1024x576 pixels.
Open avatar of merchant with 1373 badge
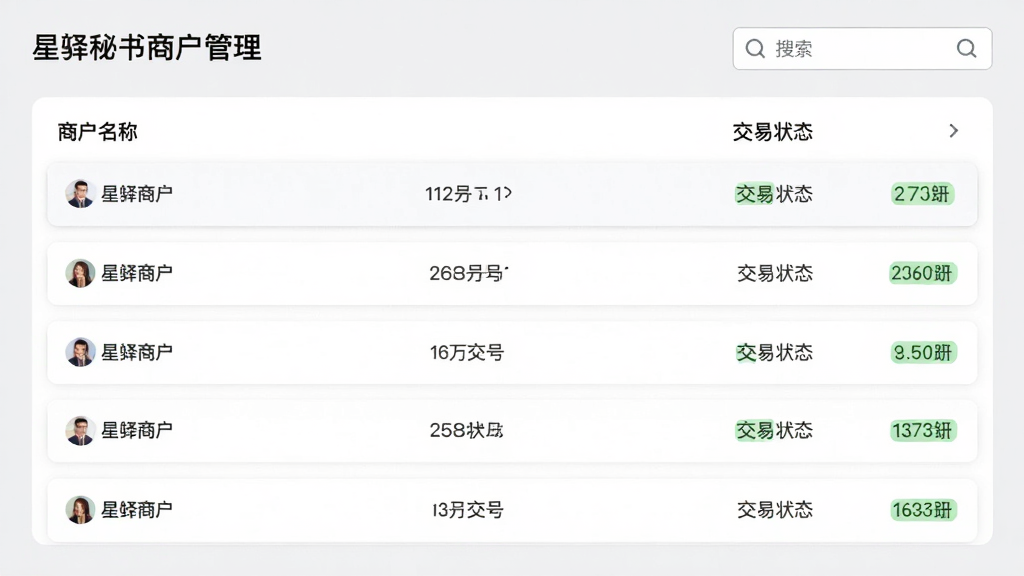tap(80, 430)
